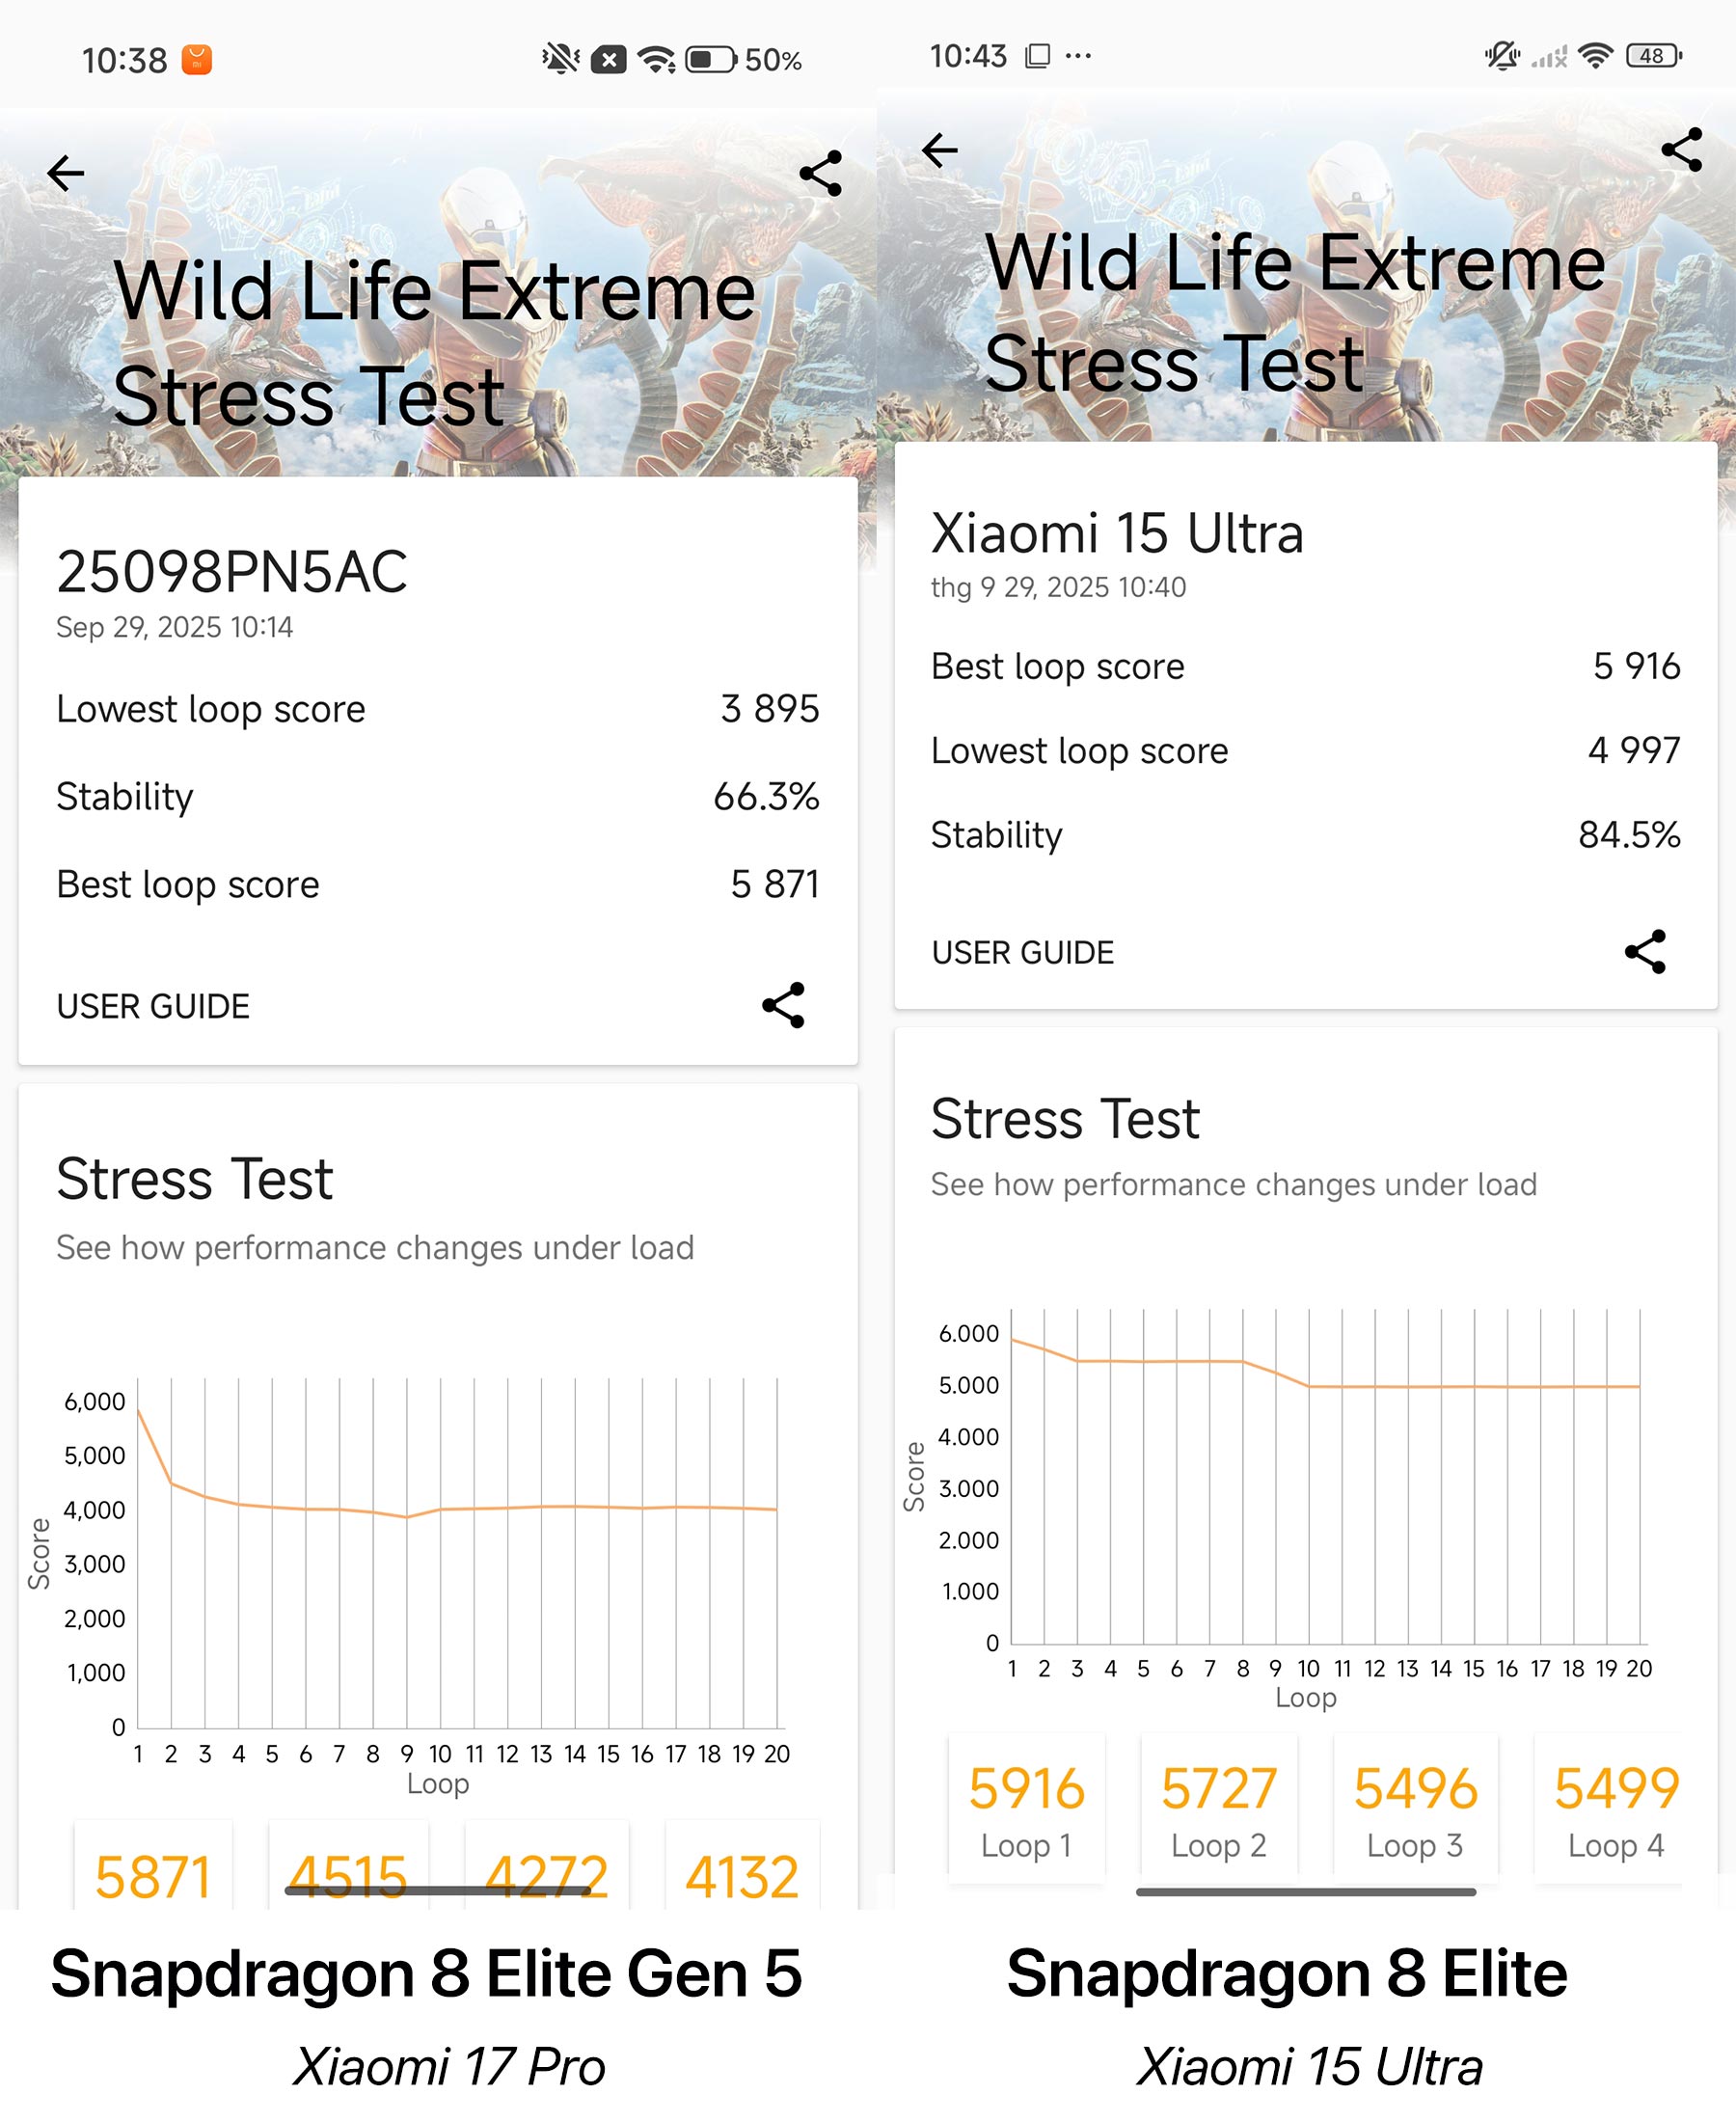Screen dimensions: 1736x2122
Task: Open USER GUIDE on Xiaomi 15 Ultra card
Action: (x=1022, y=952)
